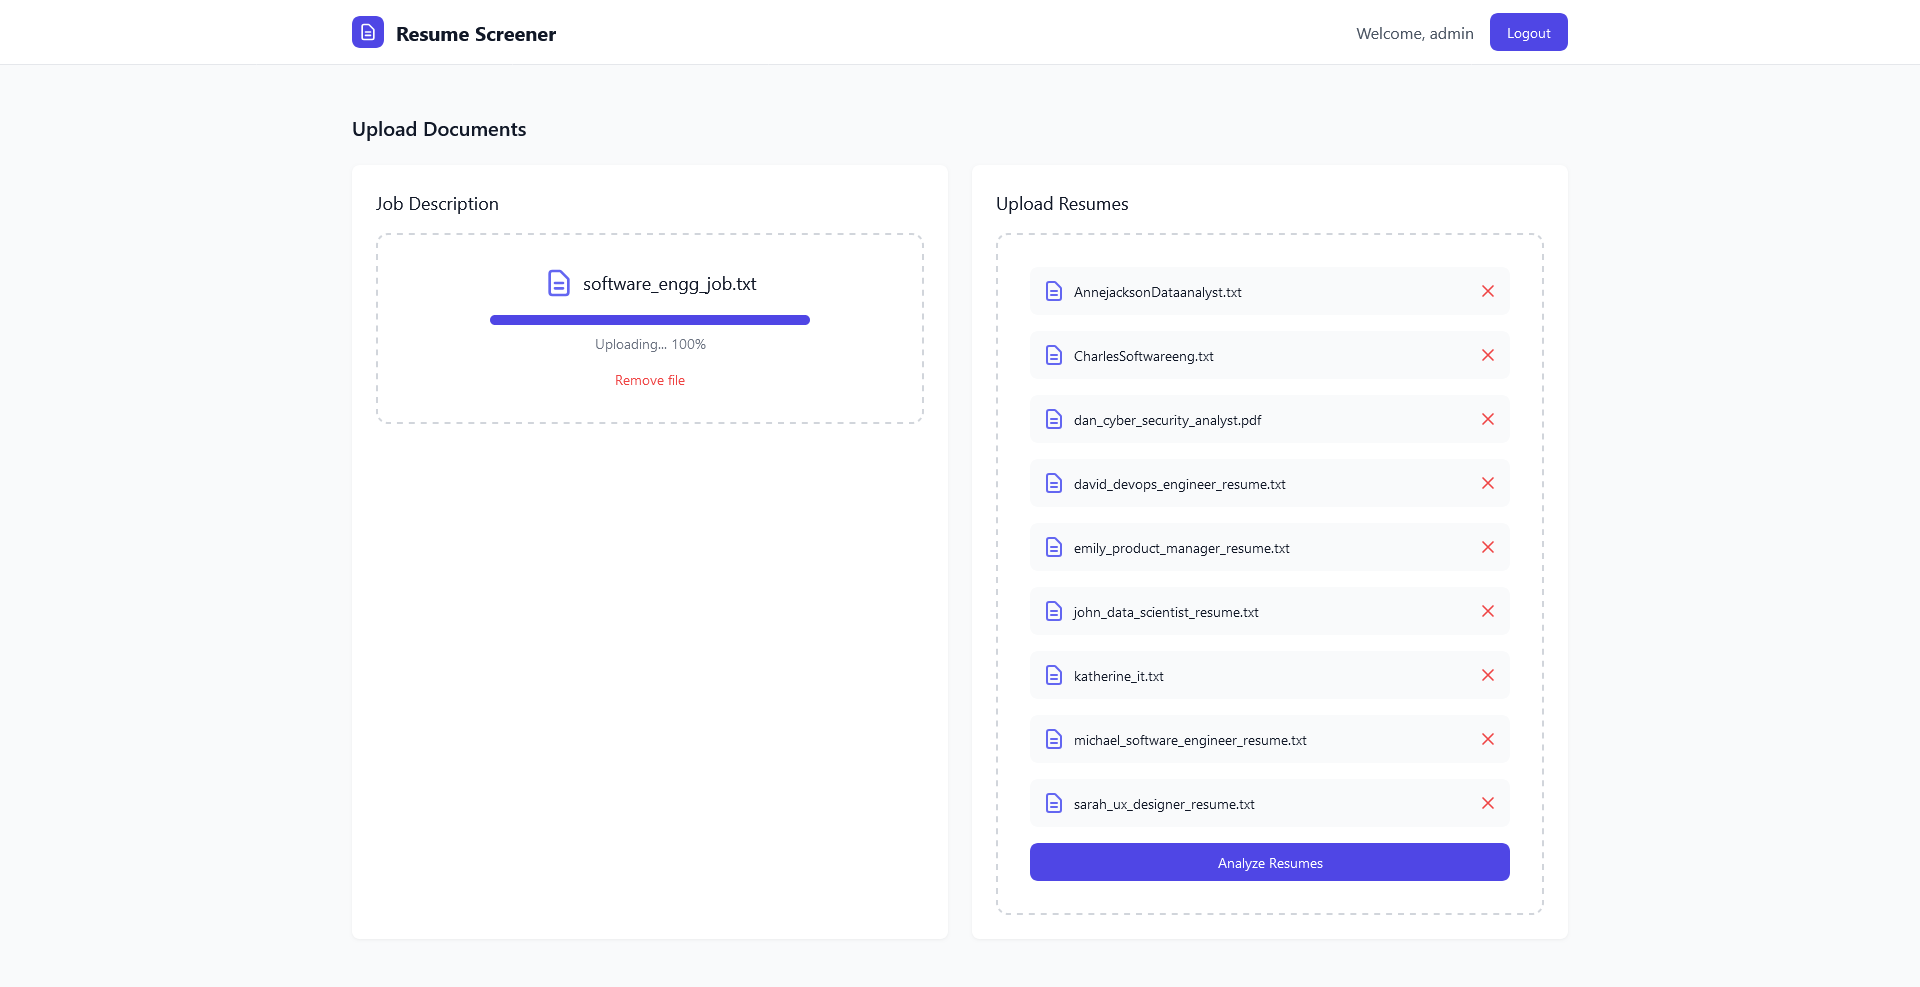Screen dimensions: 1920x987
Task: Click the document icon for emily_product_manager_resume.txt
Action: pyautogui.click(x=1053, y=547)
